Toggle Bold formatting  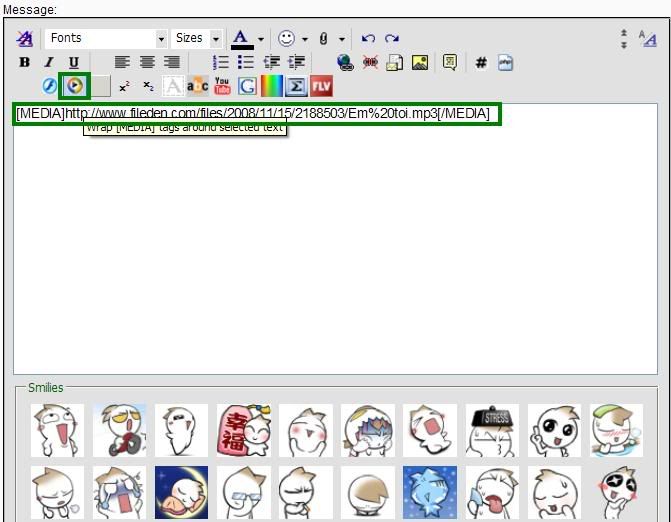click(x=25, y=62)
